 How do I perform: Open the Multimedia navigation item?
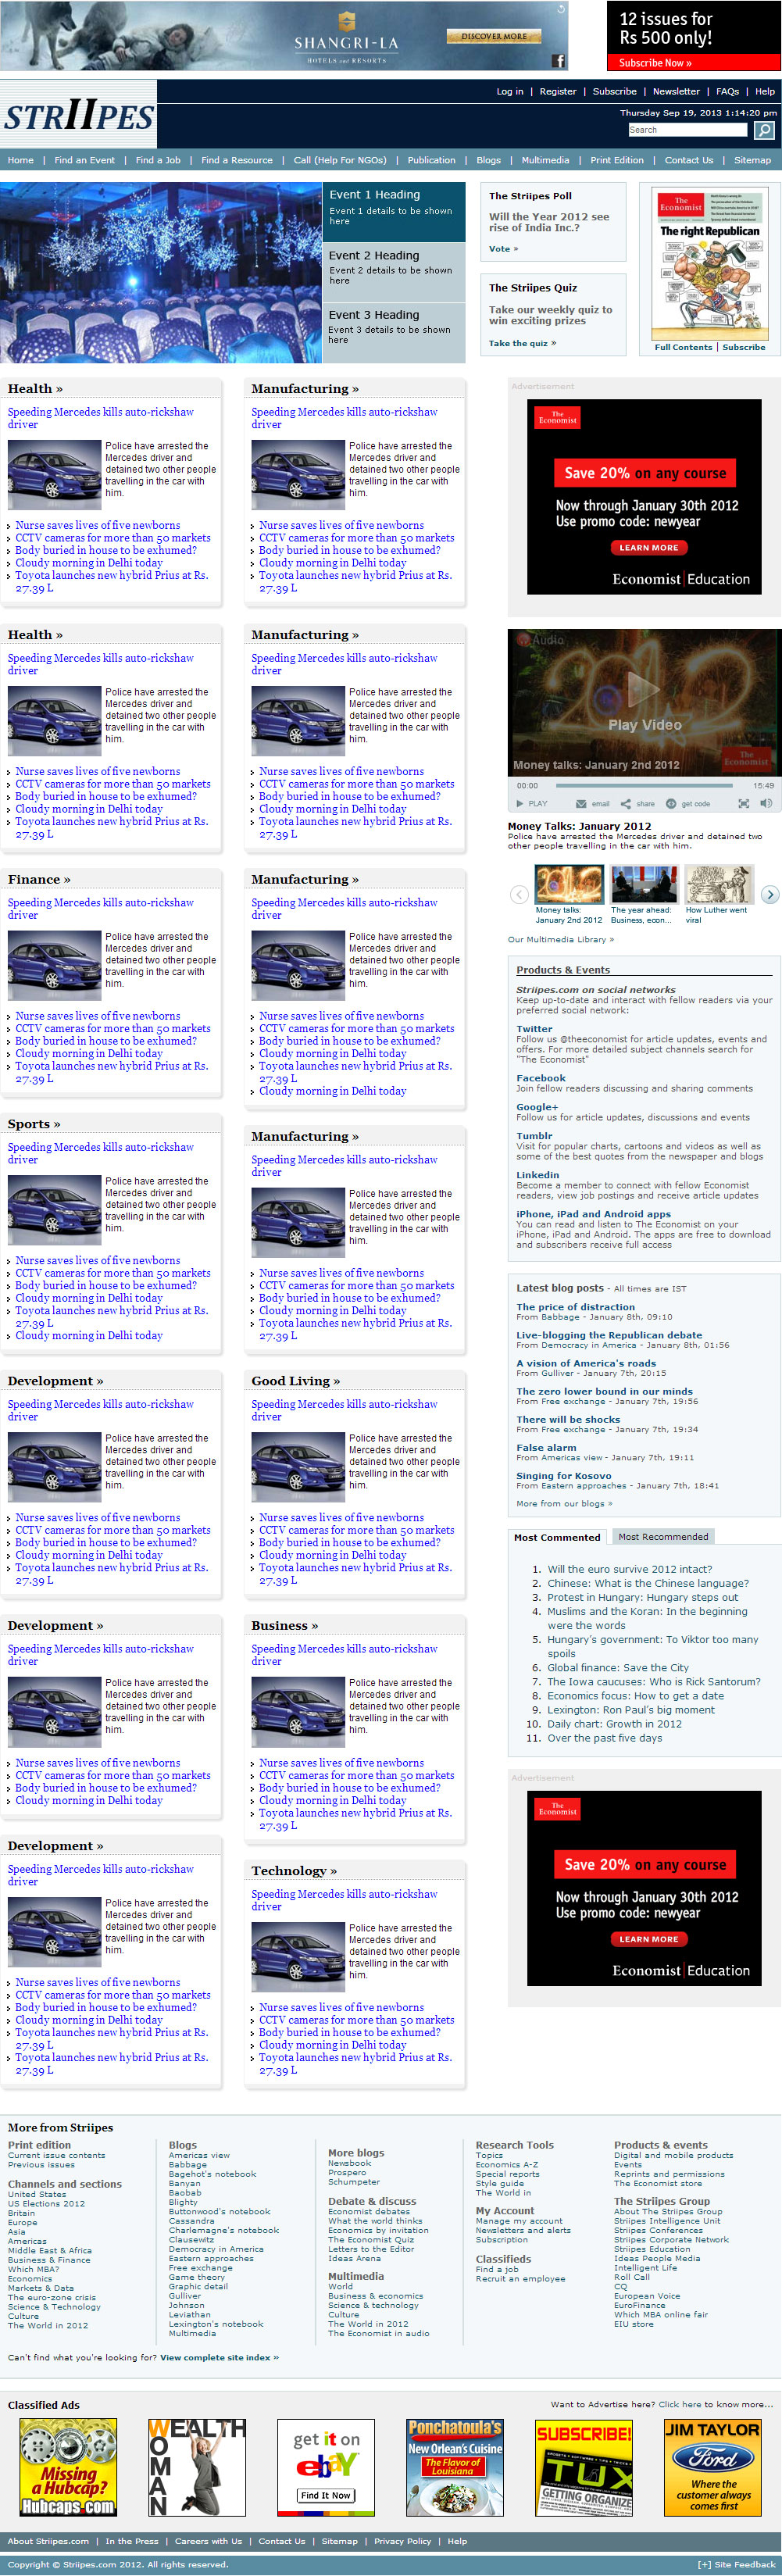(545, 160)
